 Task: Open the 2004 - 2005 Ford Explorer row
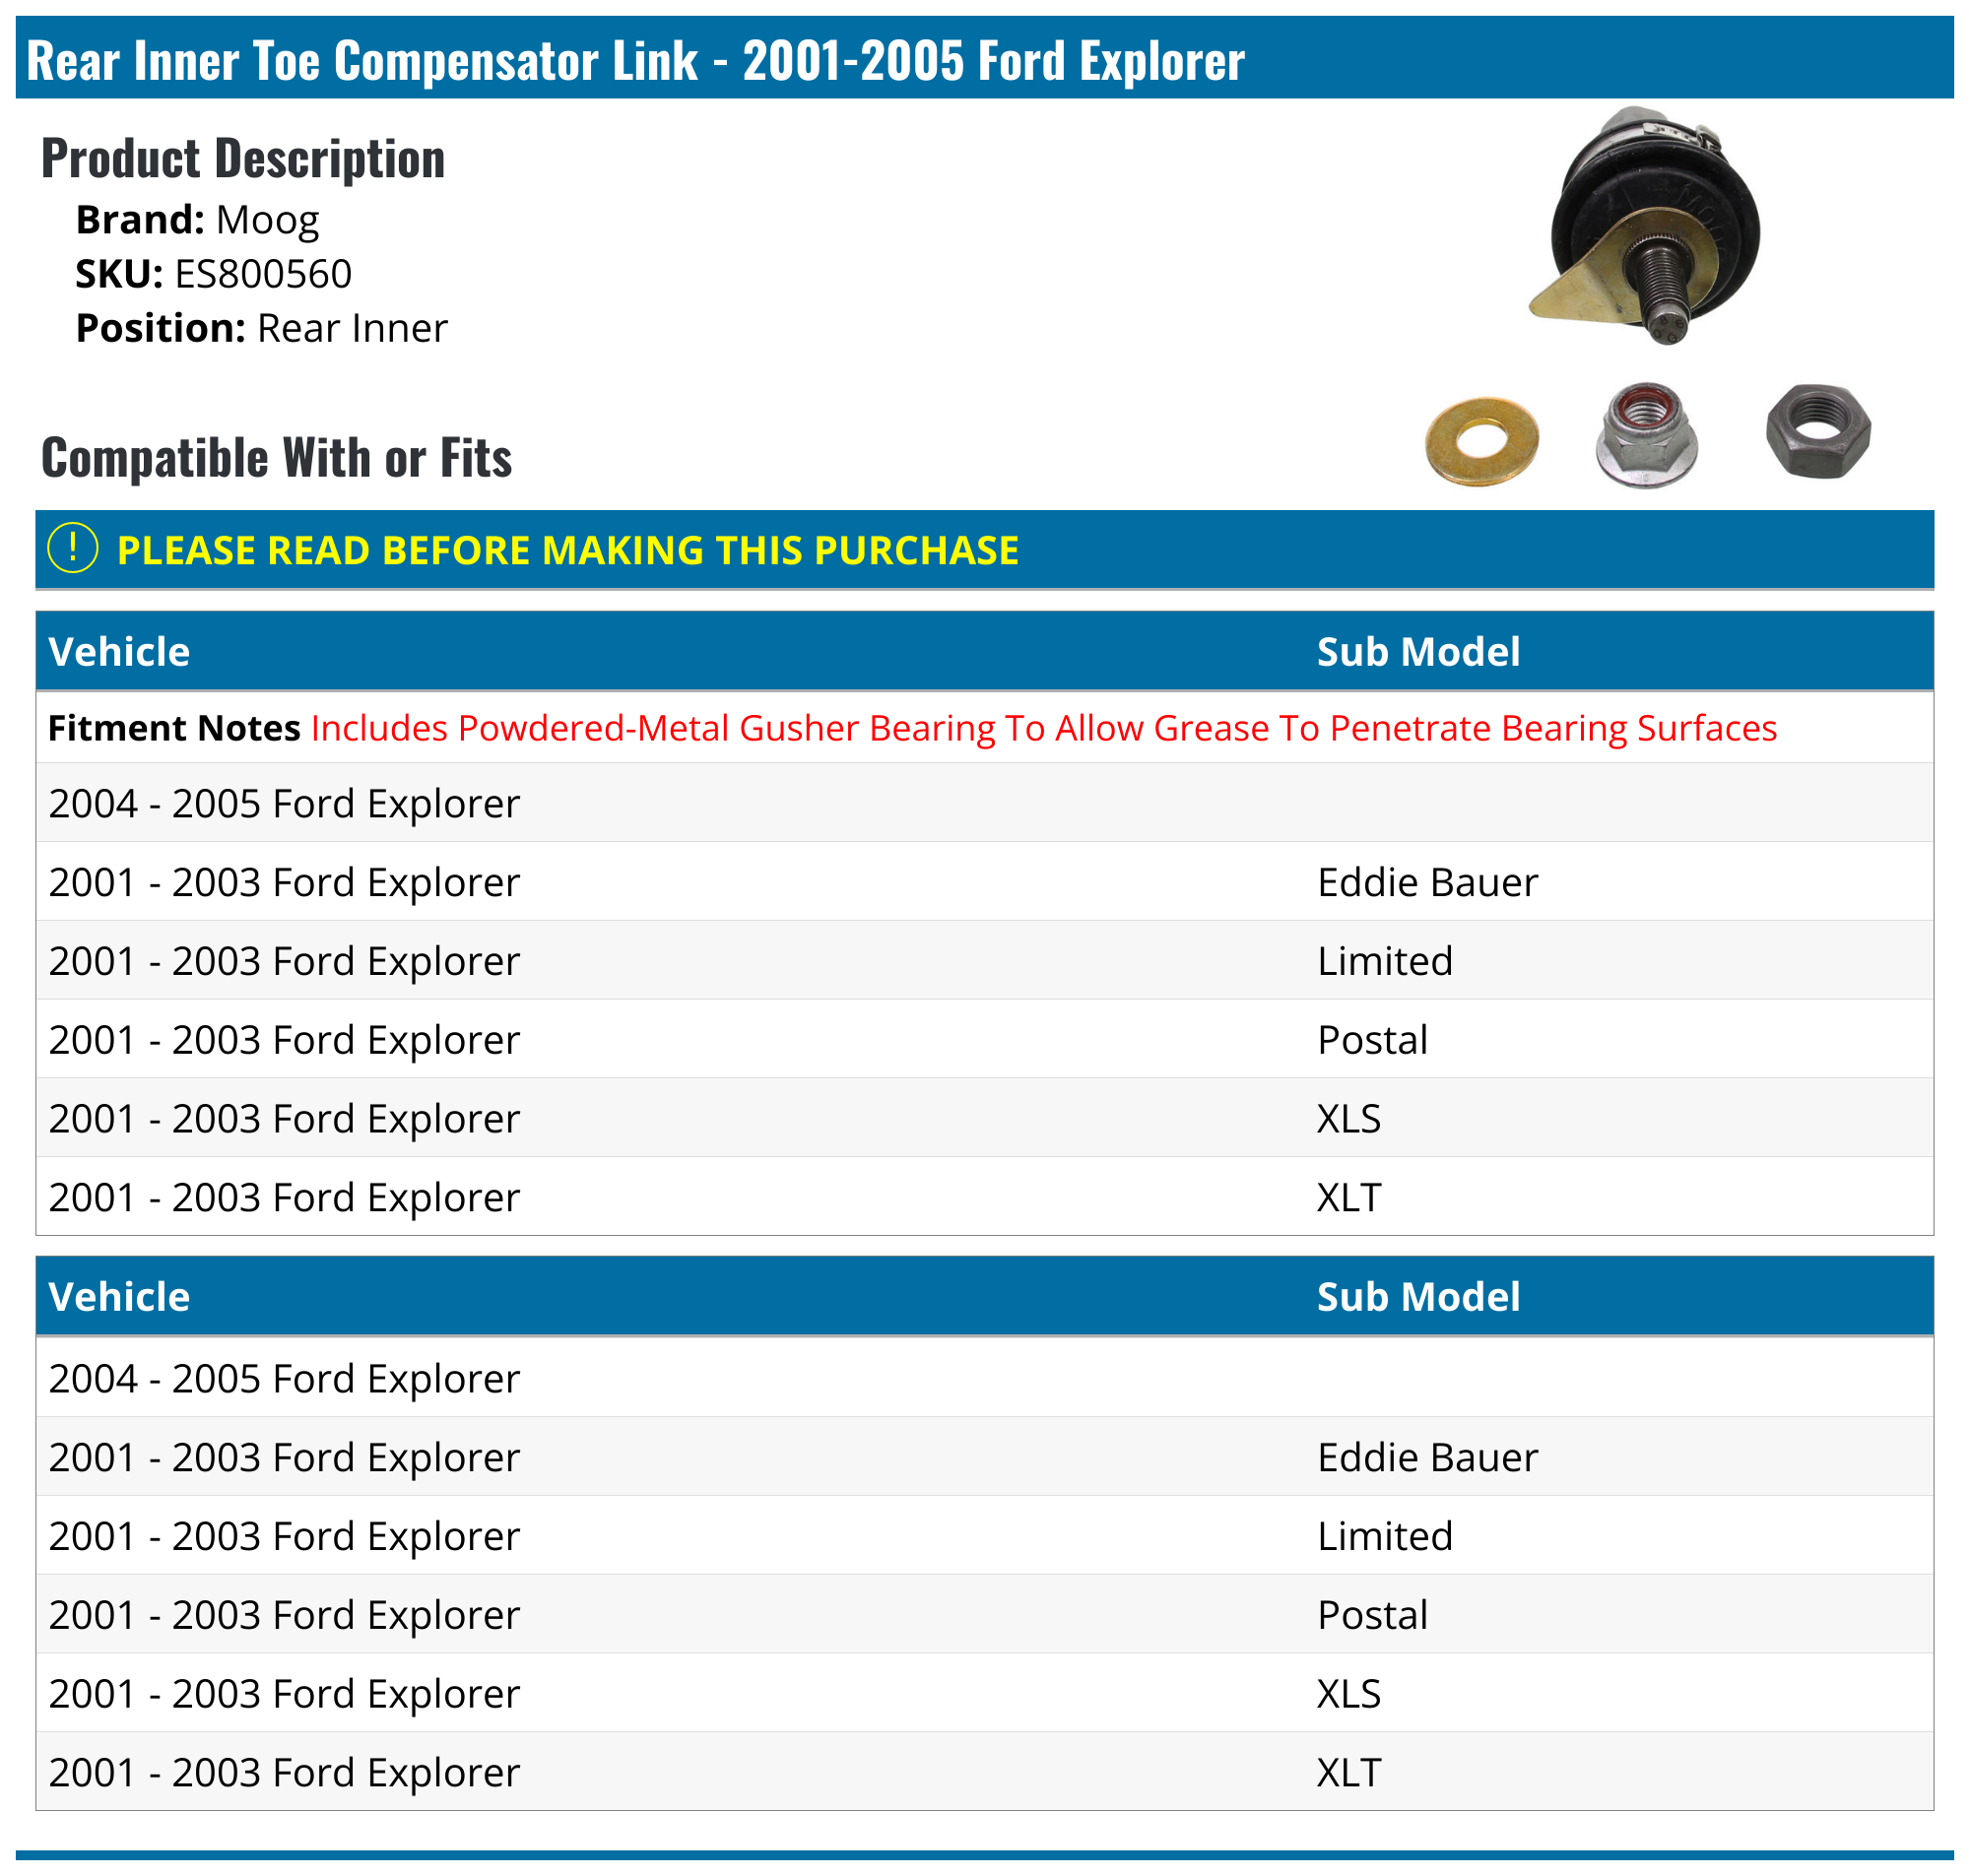click(285, 803)
